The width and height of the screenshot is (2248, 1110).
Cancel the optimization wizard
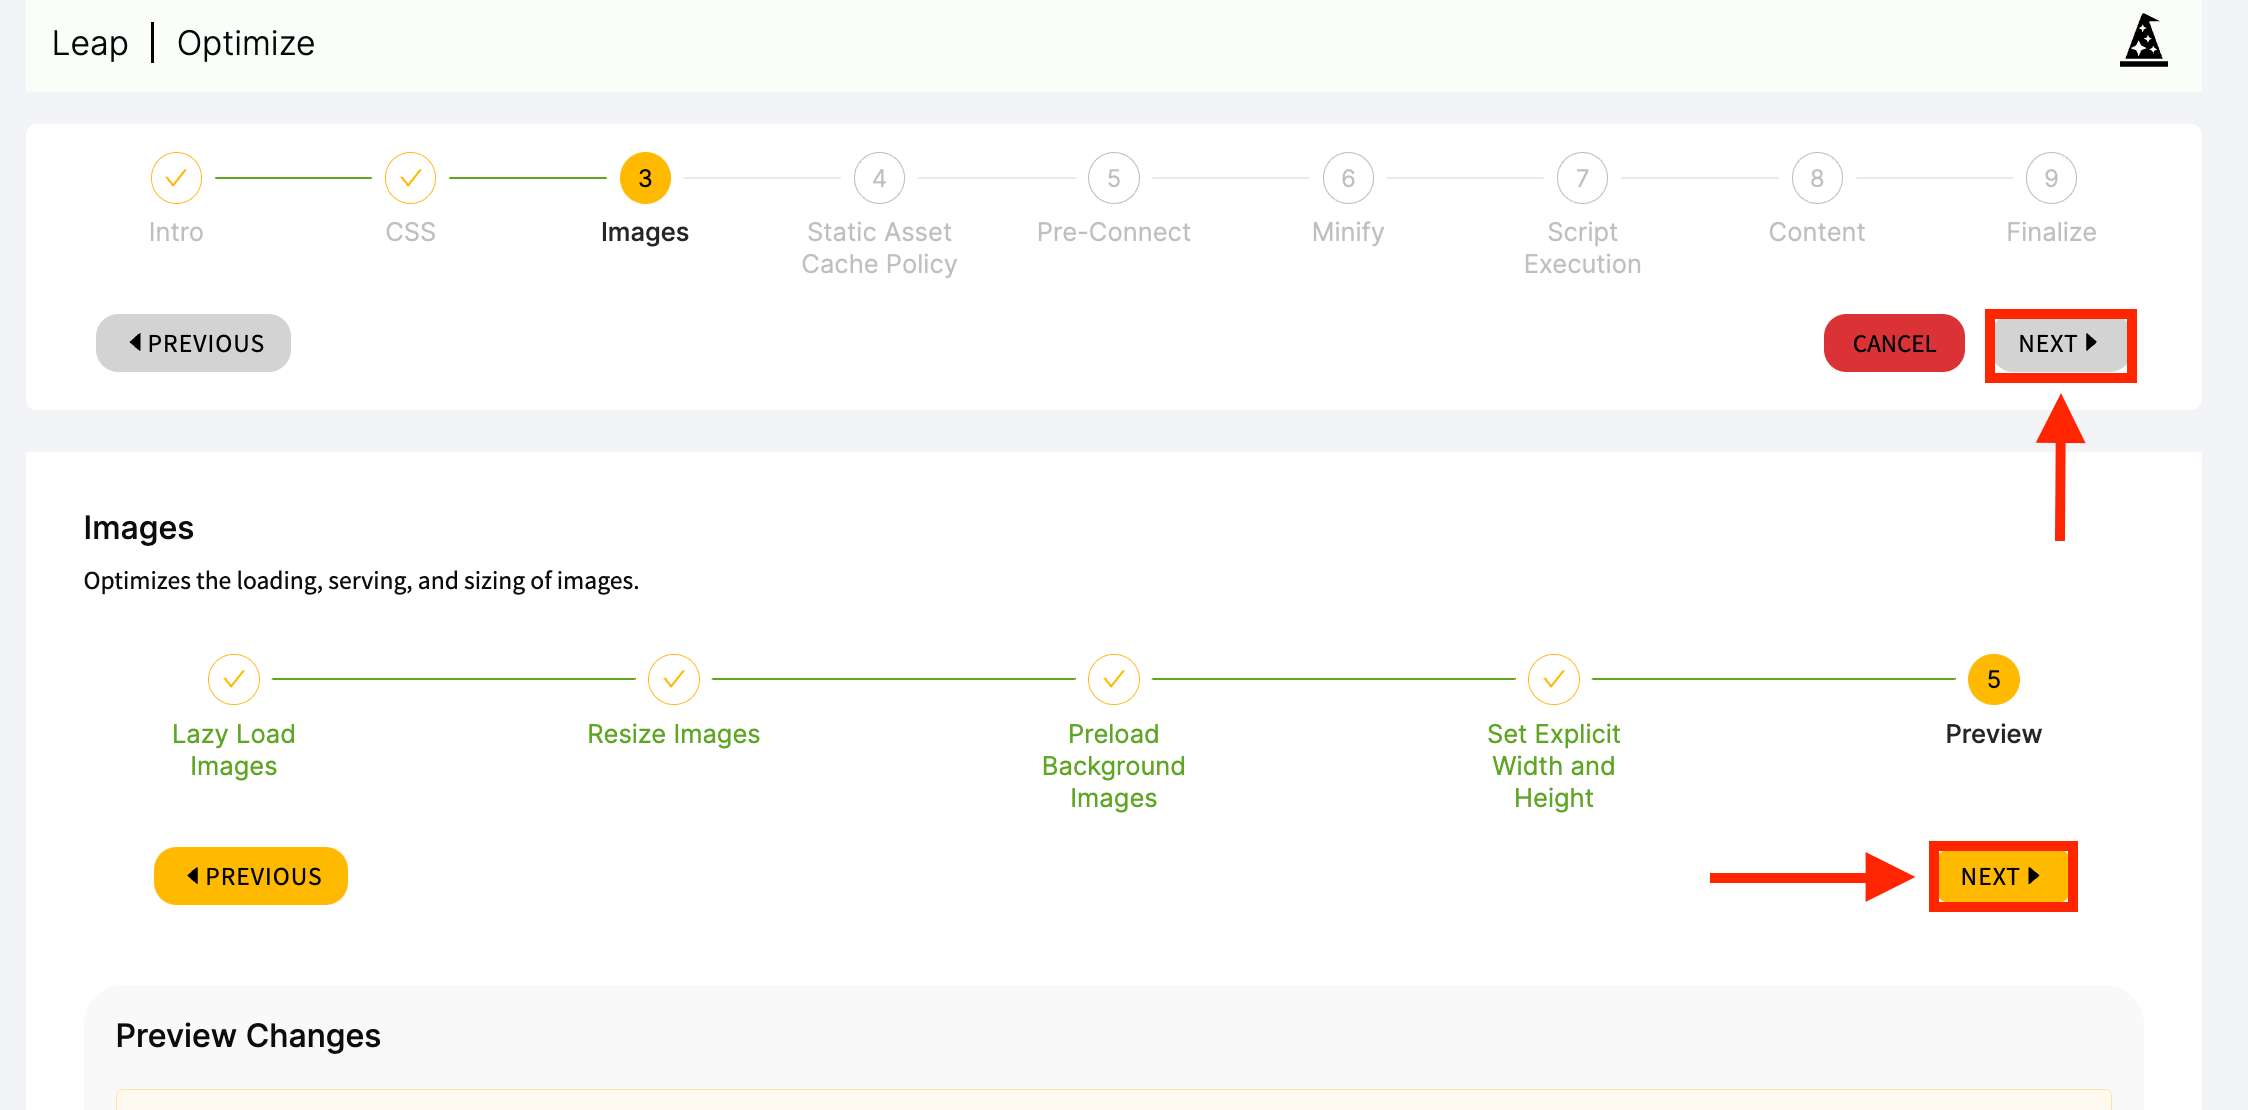[x=1894, y=343]
